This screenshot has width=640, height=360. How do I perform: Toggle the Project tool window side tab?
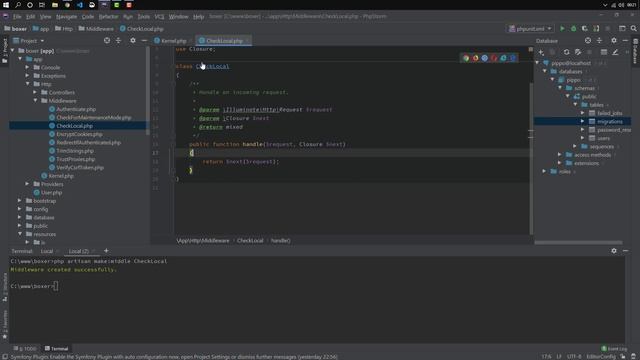[4, 51]
